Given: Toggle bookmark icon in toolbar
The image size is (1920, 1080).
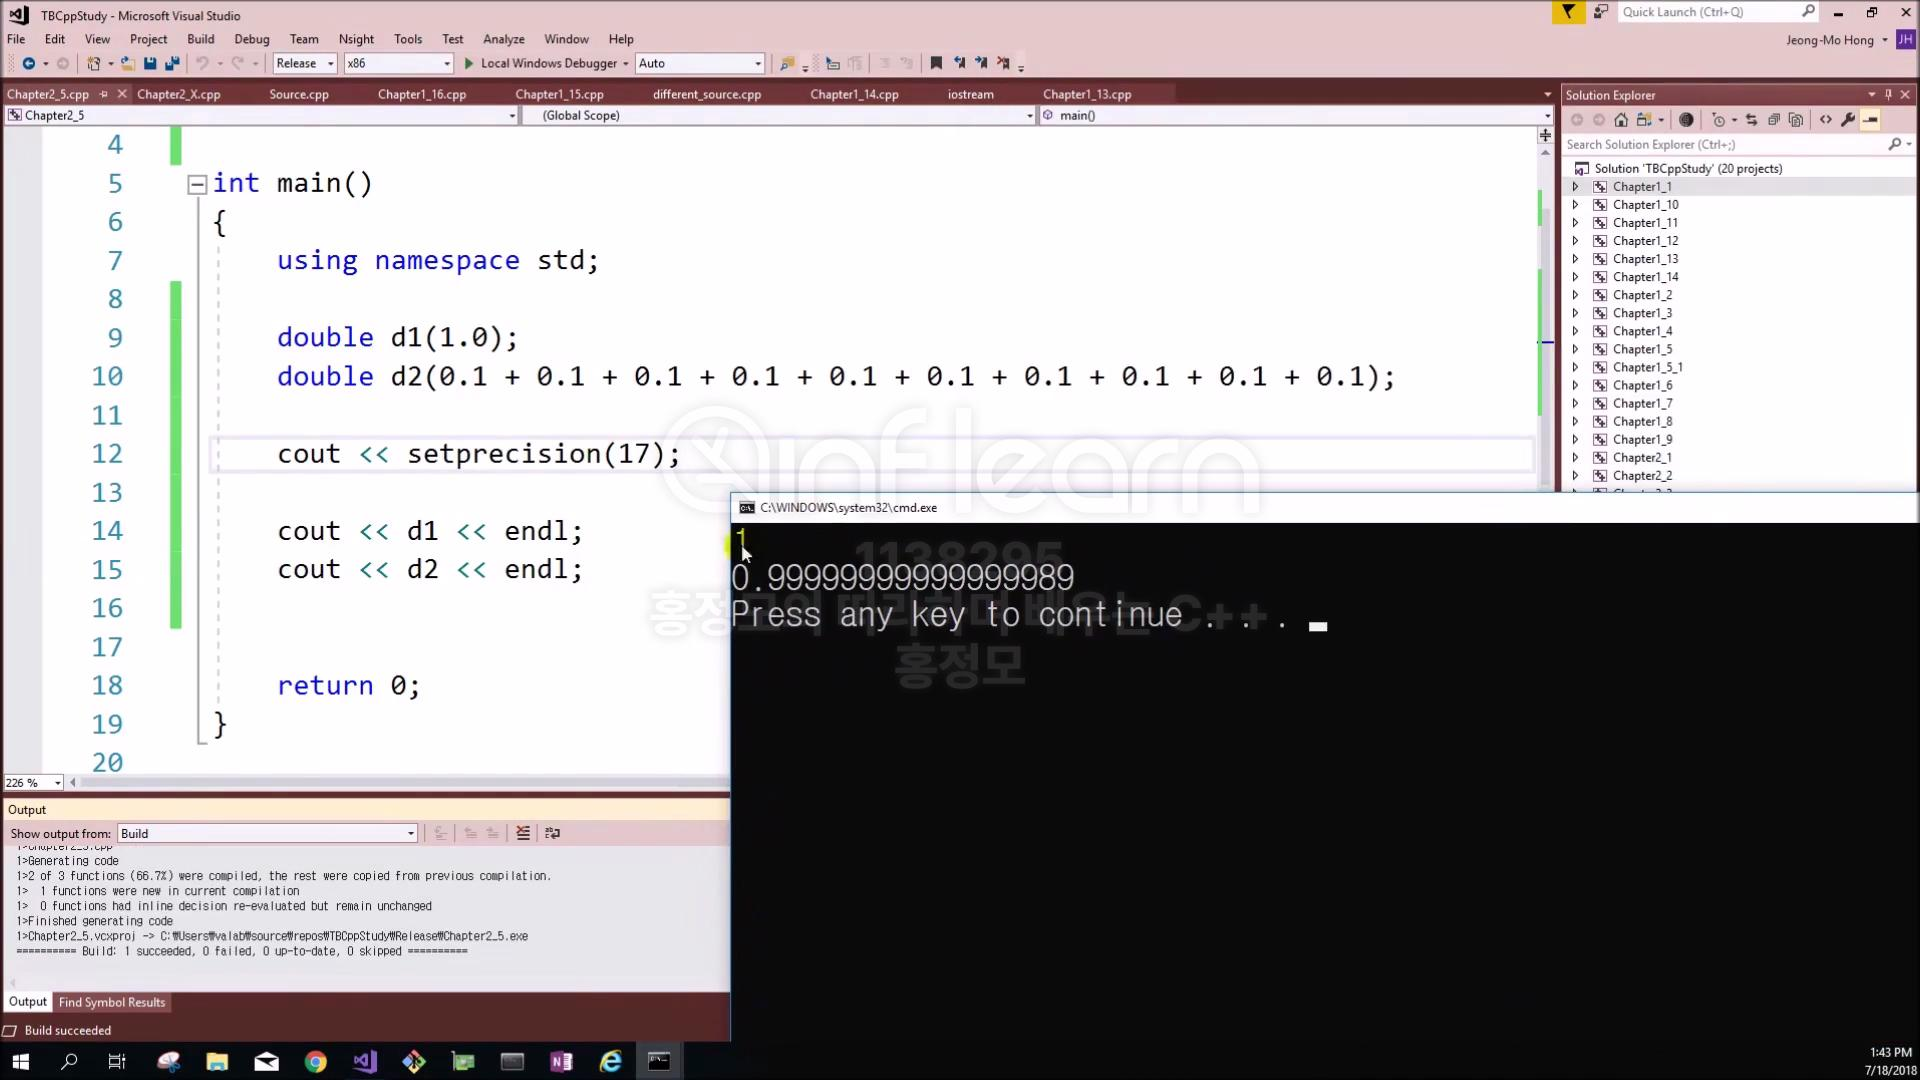Looking at the screenshot, I should (936, 63).
